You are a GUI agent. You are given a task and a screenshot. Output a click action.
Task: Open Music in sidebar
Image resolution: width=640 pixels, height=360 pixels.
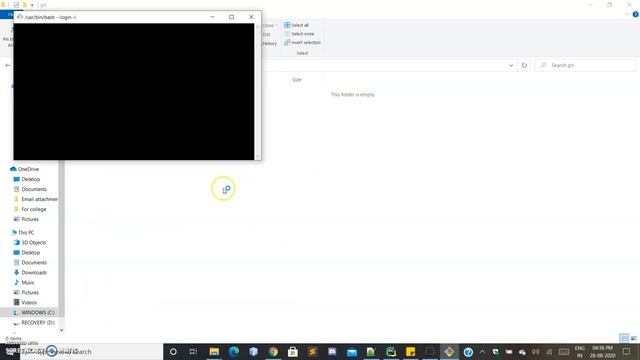24,282
